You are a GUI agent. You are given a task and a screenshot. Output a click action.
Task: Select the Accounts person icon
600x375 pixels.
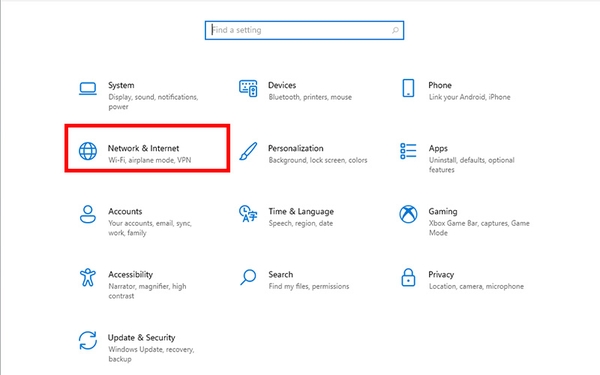point(88,214)
